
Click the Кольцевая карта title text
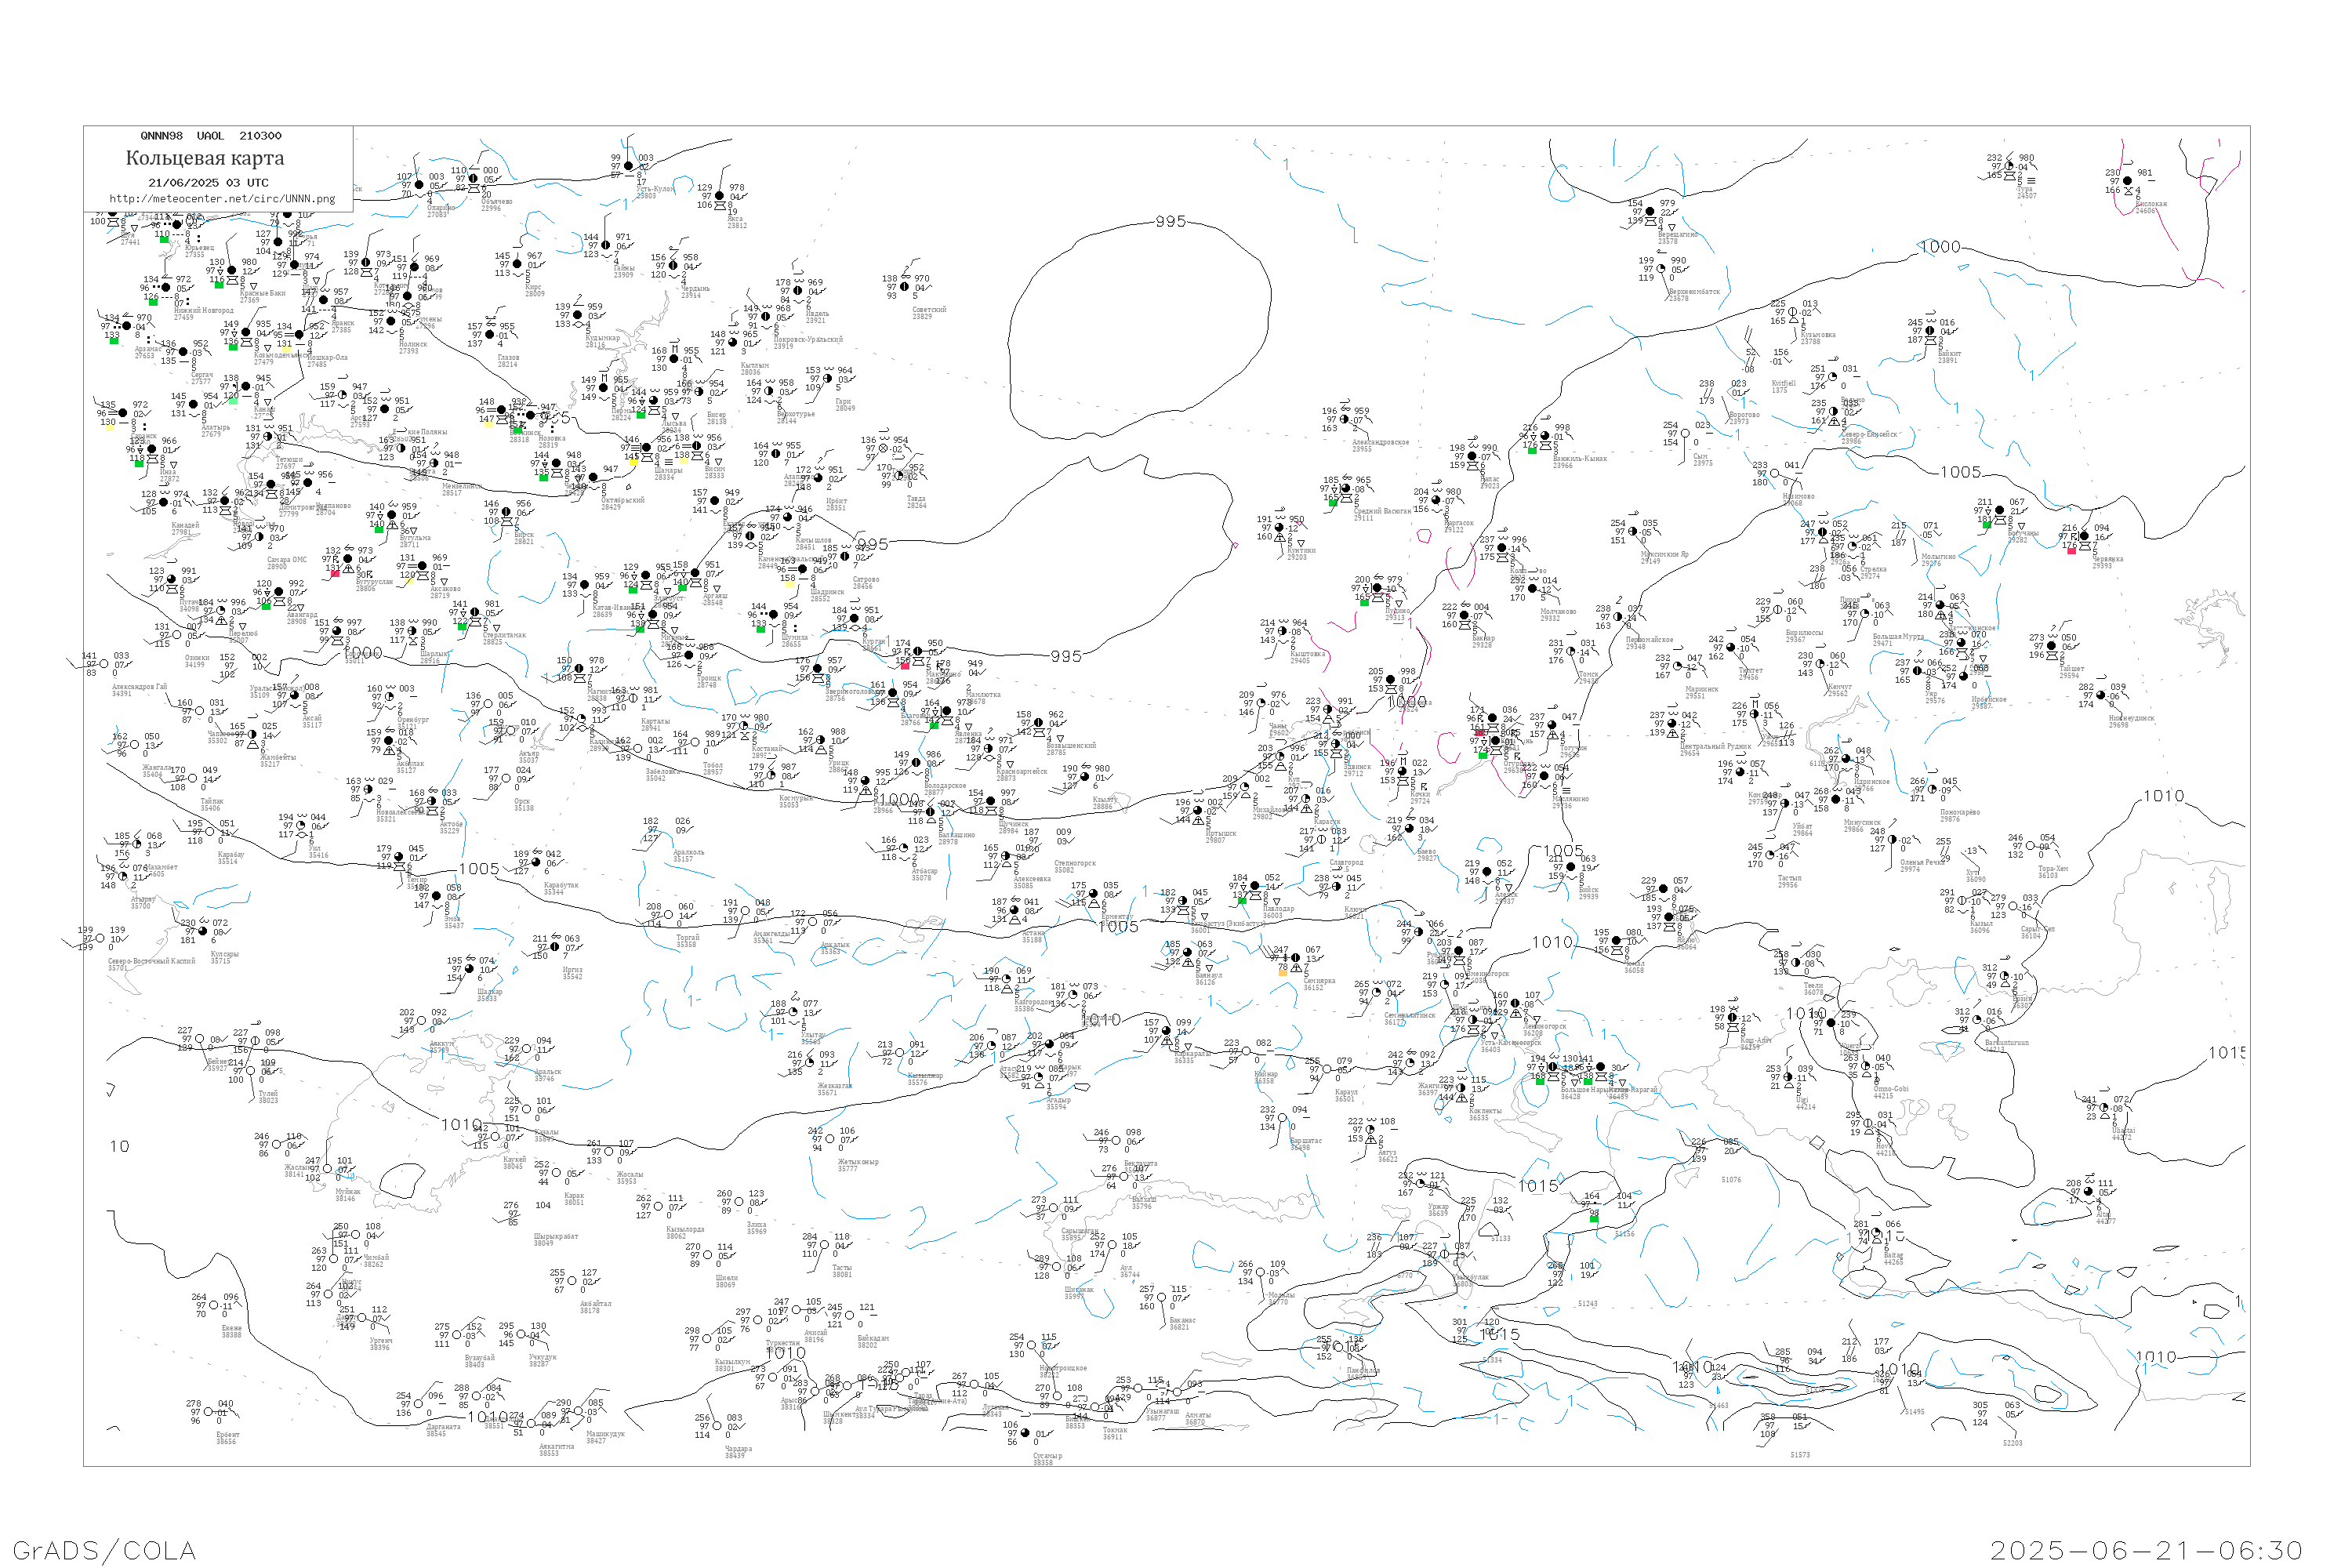[205, 158]
